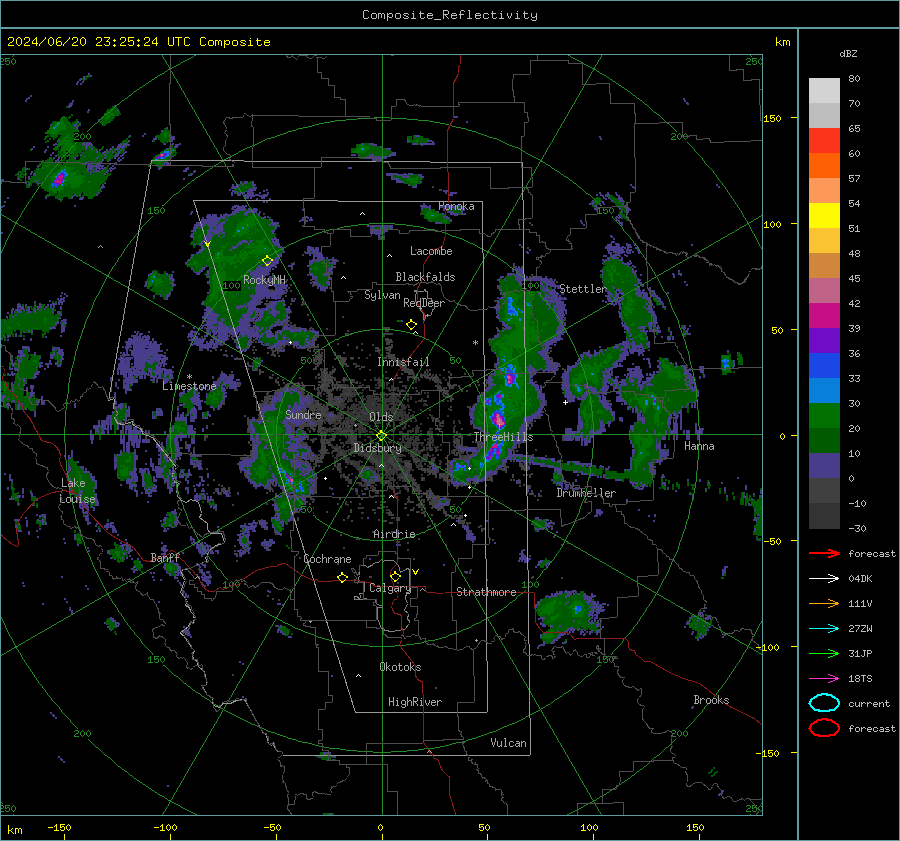Screen dimensions: 900x841
Task: Click the Vulcan city label
Action: click(x=508, y=743)
